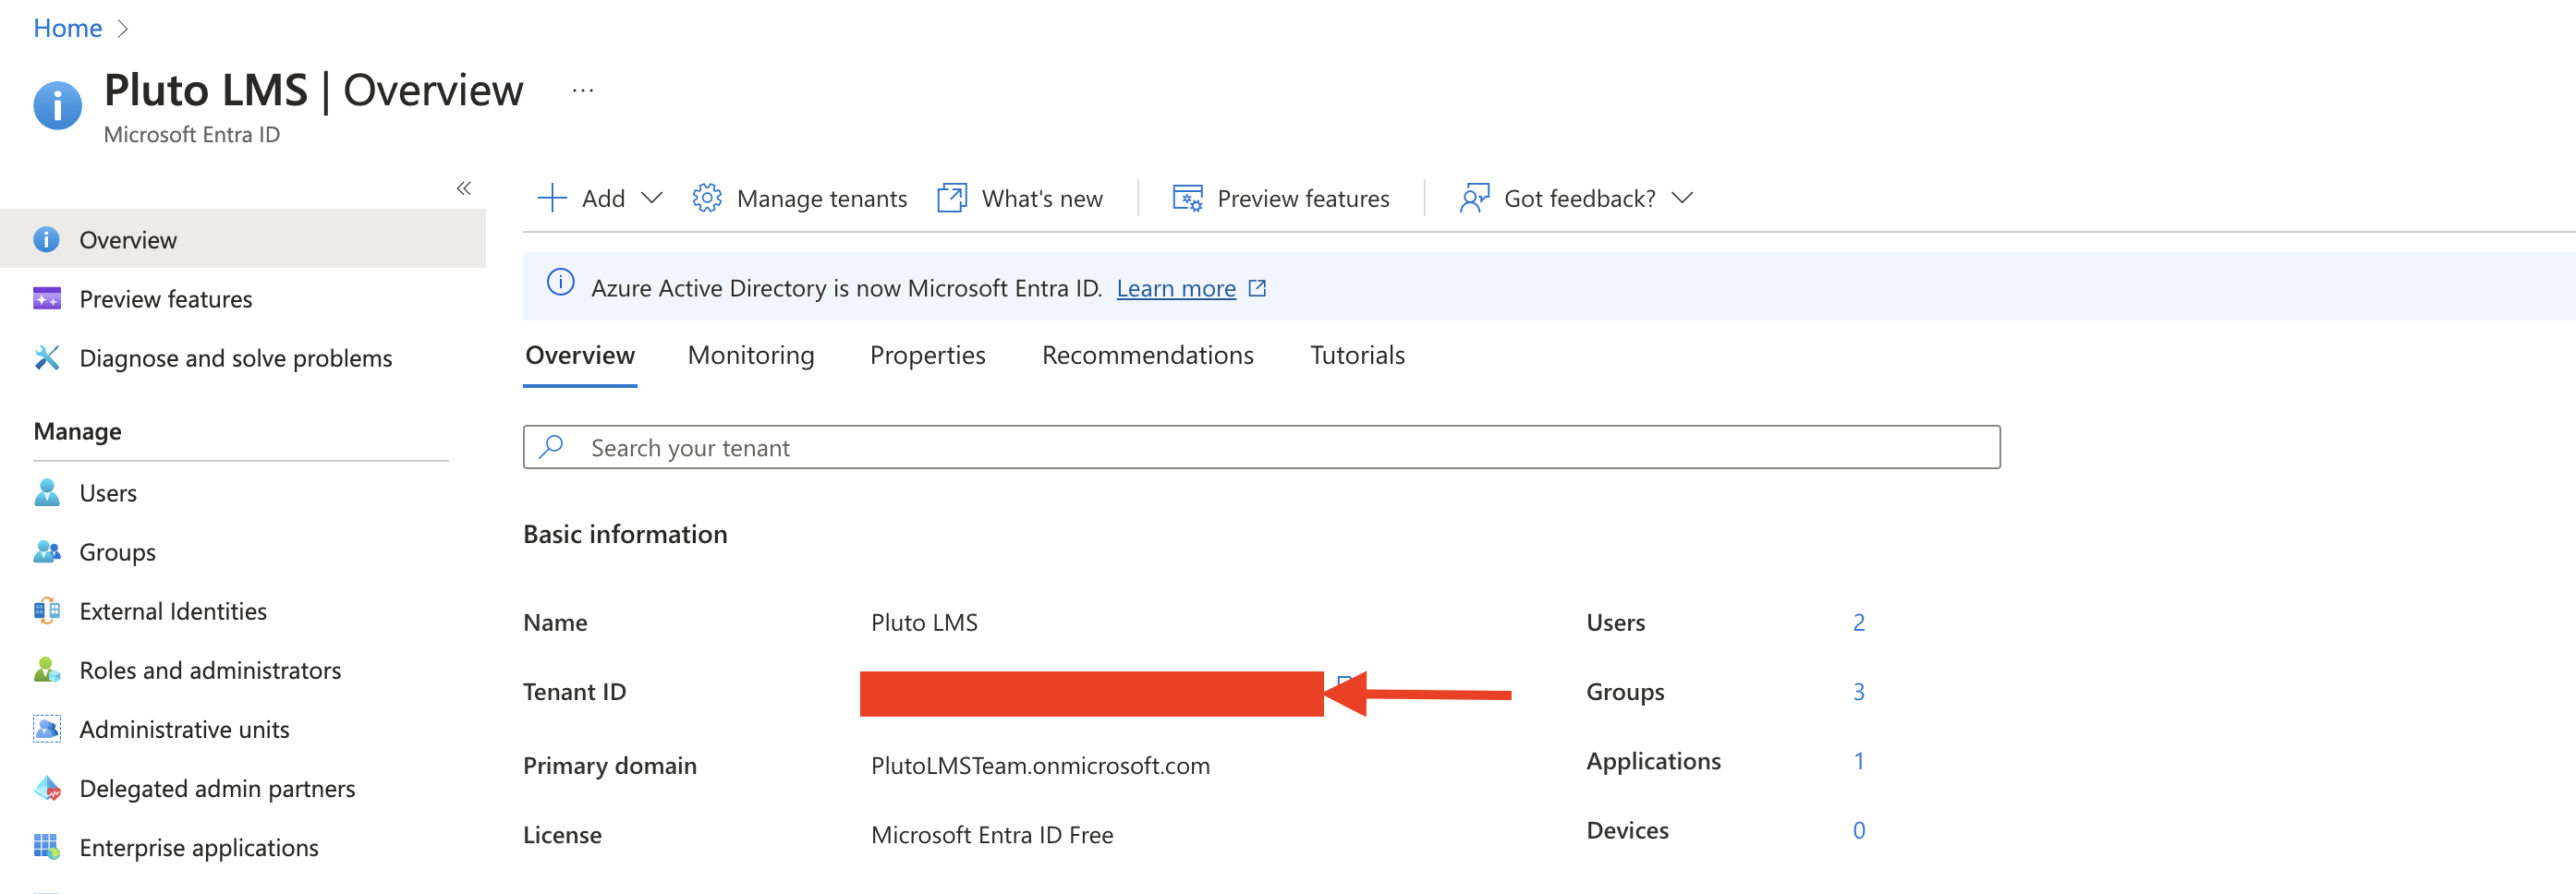This screenshot has width=2576, height=894.
Task: Click the Overview info icon in sidebar
Action: [x=46, y=239]
